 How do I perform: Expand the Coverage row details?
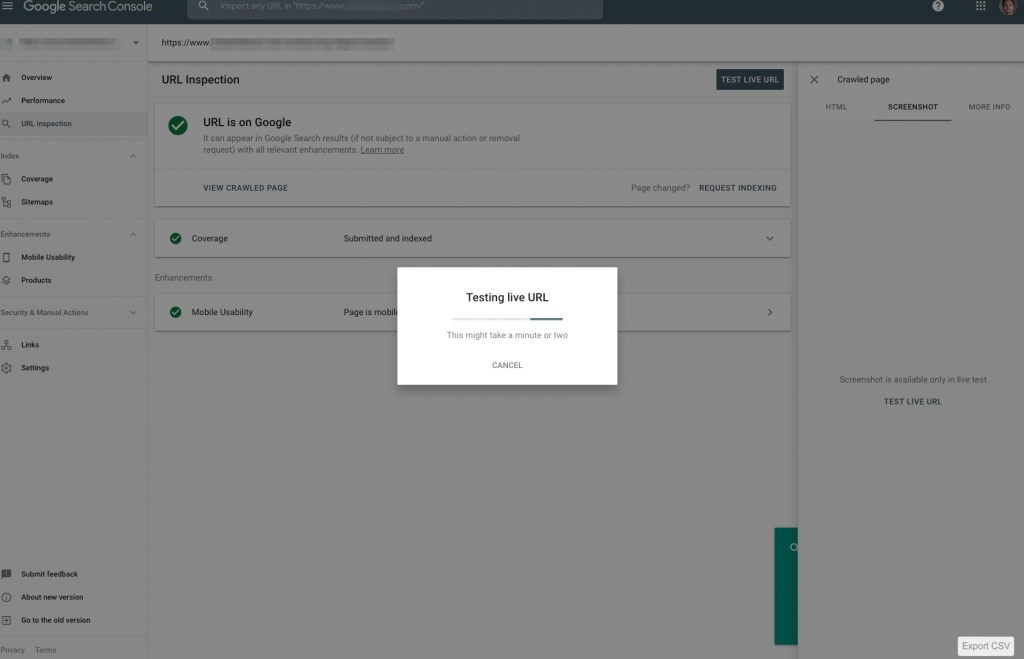[769, 239]
